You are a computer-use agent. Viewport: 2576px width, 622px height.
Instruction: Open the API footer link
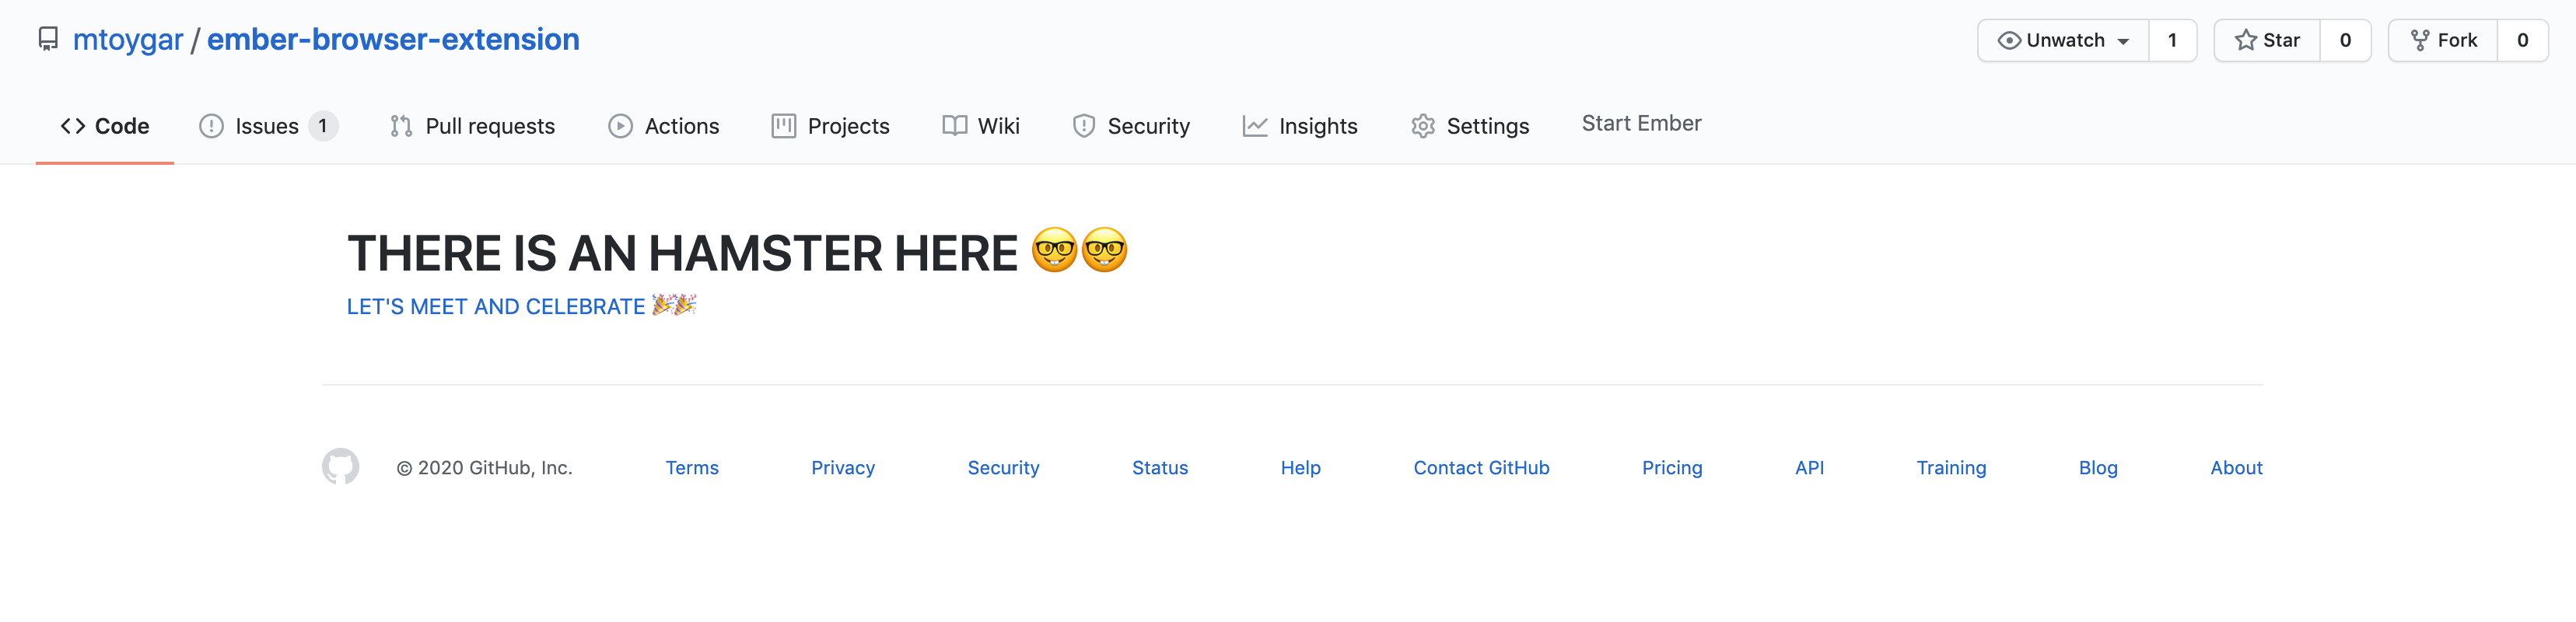[x=1809, y=468]
